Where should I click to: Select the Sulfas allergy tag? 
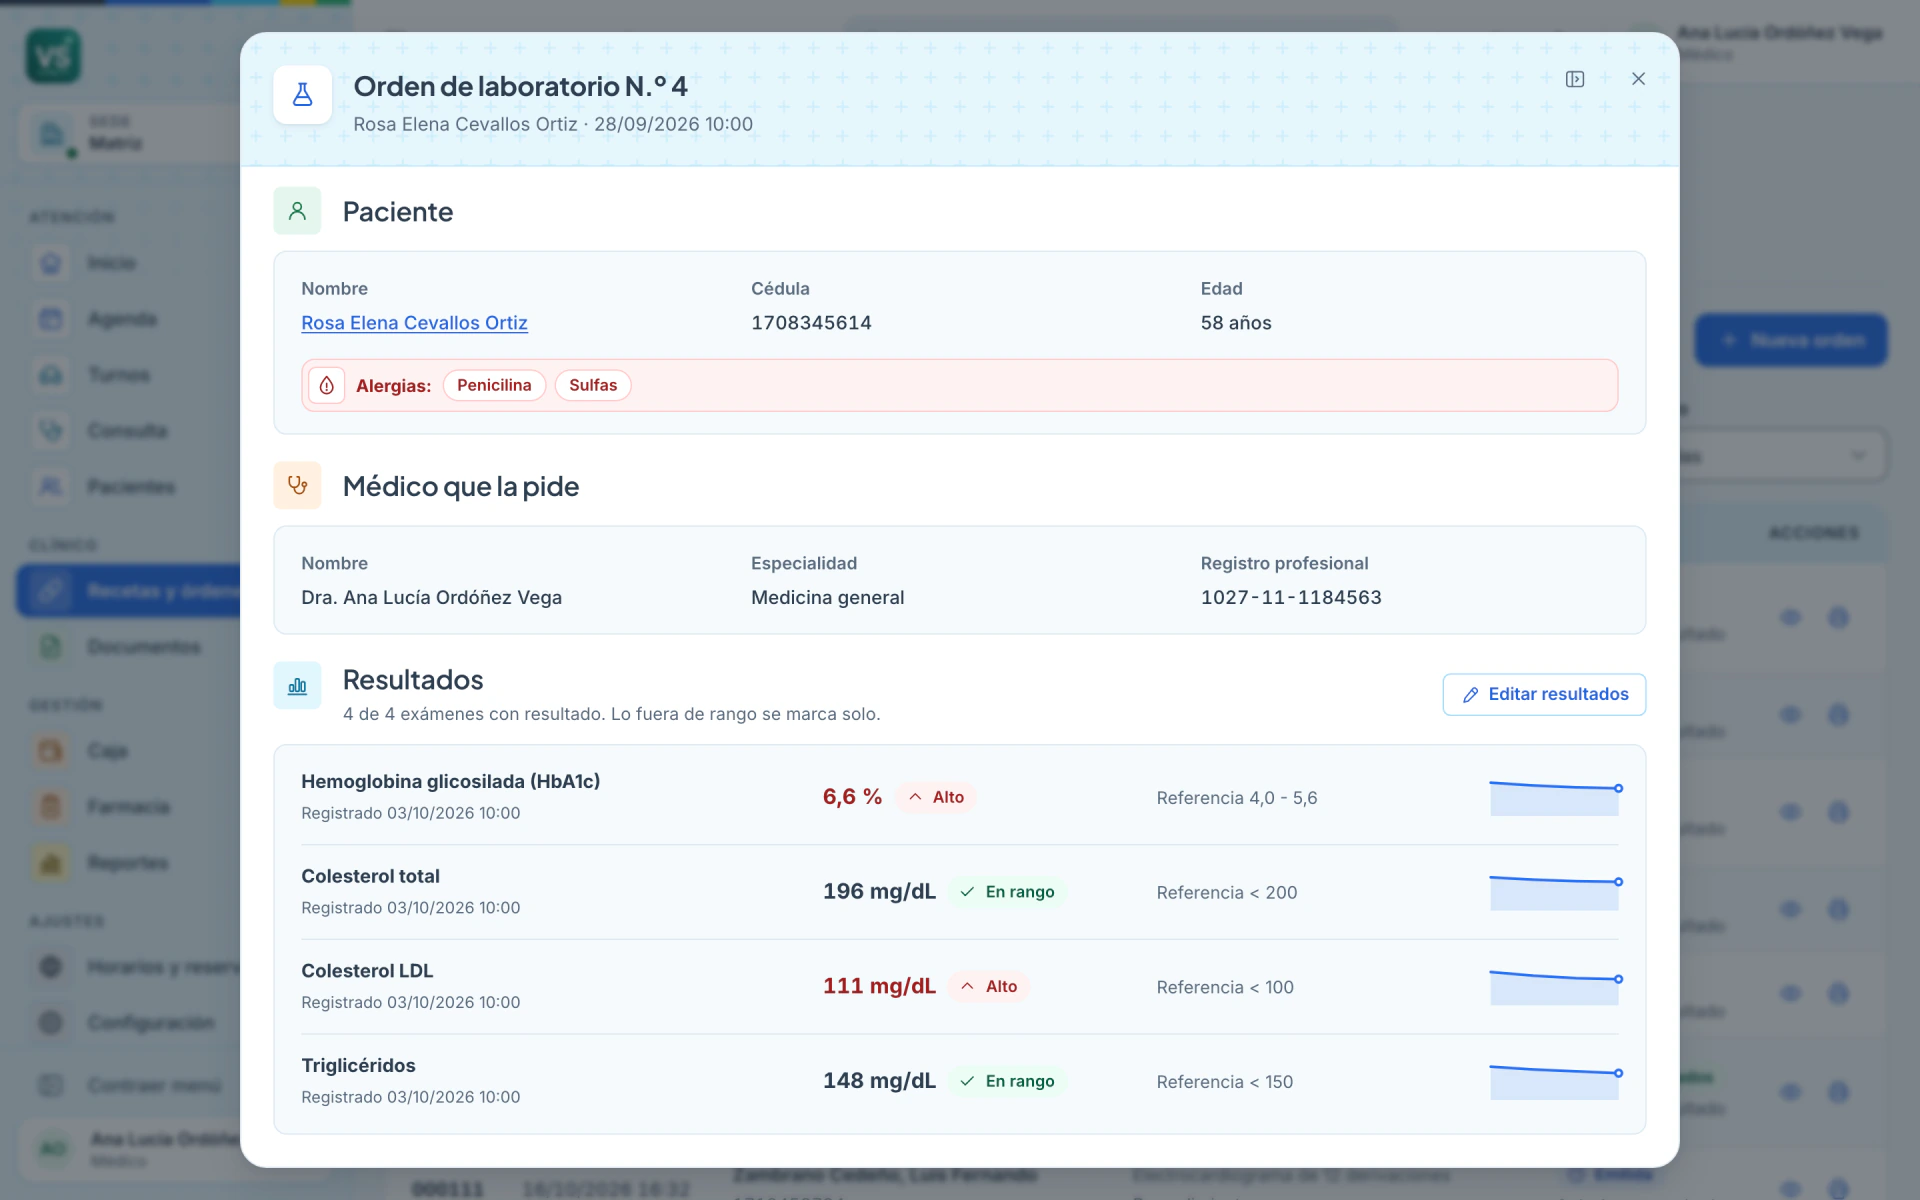(x=593, y=385)
